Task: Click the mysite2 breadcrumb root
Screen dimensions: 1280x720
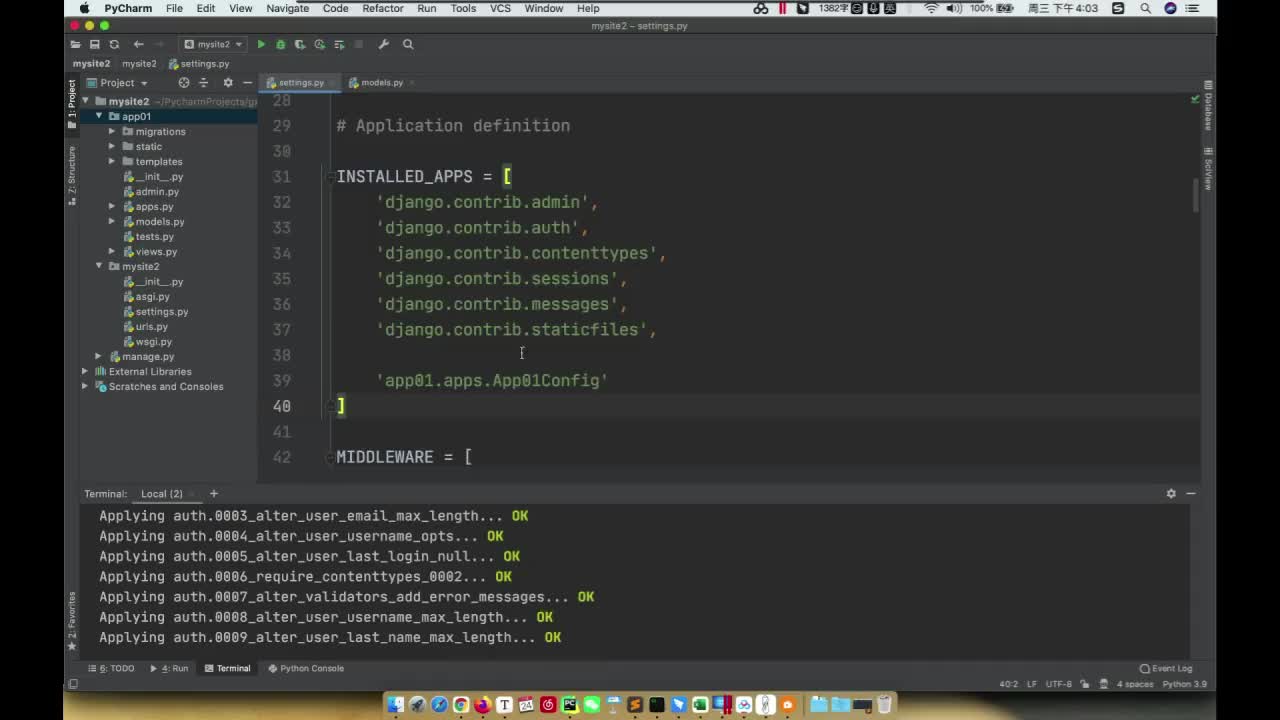Action: (91, 64)
